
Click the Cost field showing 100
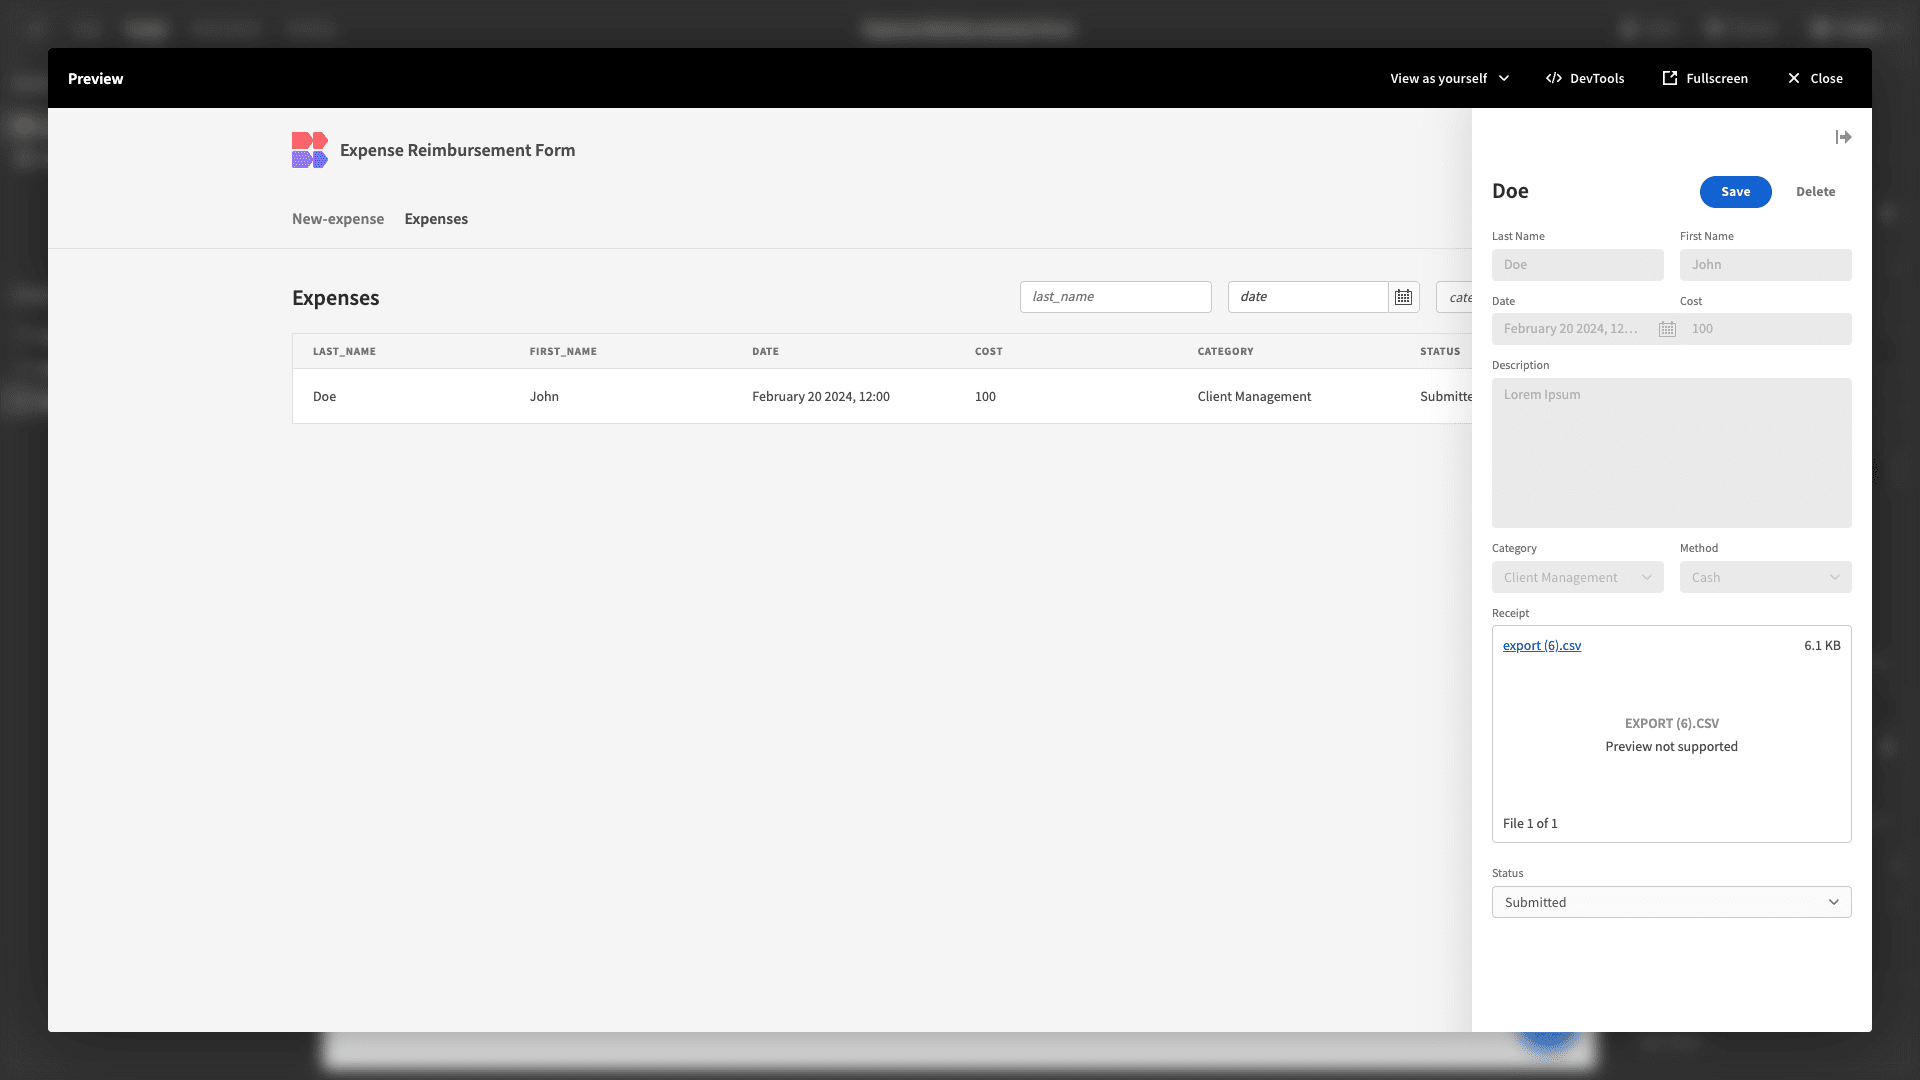[1765, 329]
